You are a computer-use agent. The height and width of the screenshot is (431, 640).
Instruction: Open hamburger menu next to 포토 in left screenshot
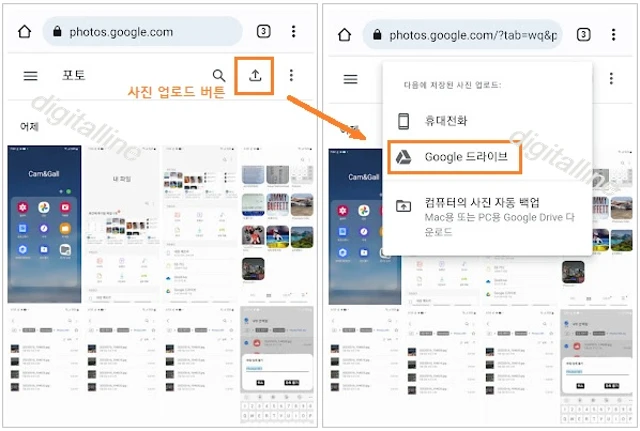tap(31, 76)
